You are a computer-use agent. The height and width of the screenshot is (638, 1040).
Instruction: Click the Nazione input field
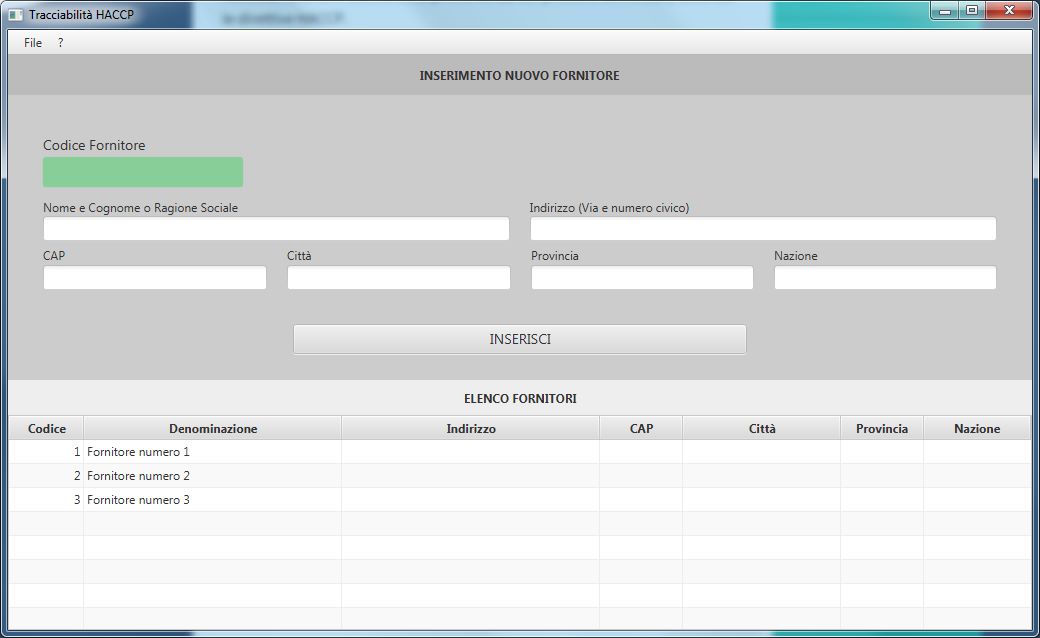(885, 278)
